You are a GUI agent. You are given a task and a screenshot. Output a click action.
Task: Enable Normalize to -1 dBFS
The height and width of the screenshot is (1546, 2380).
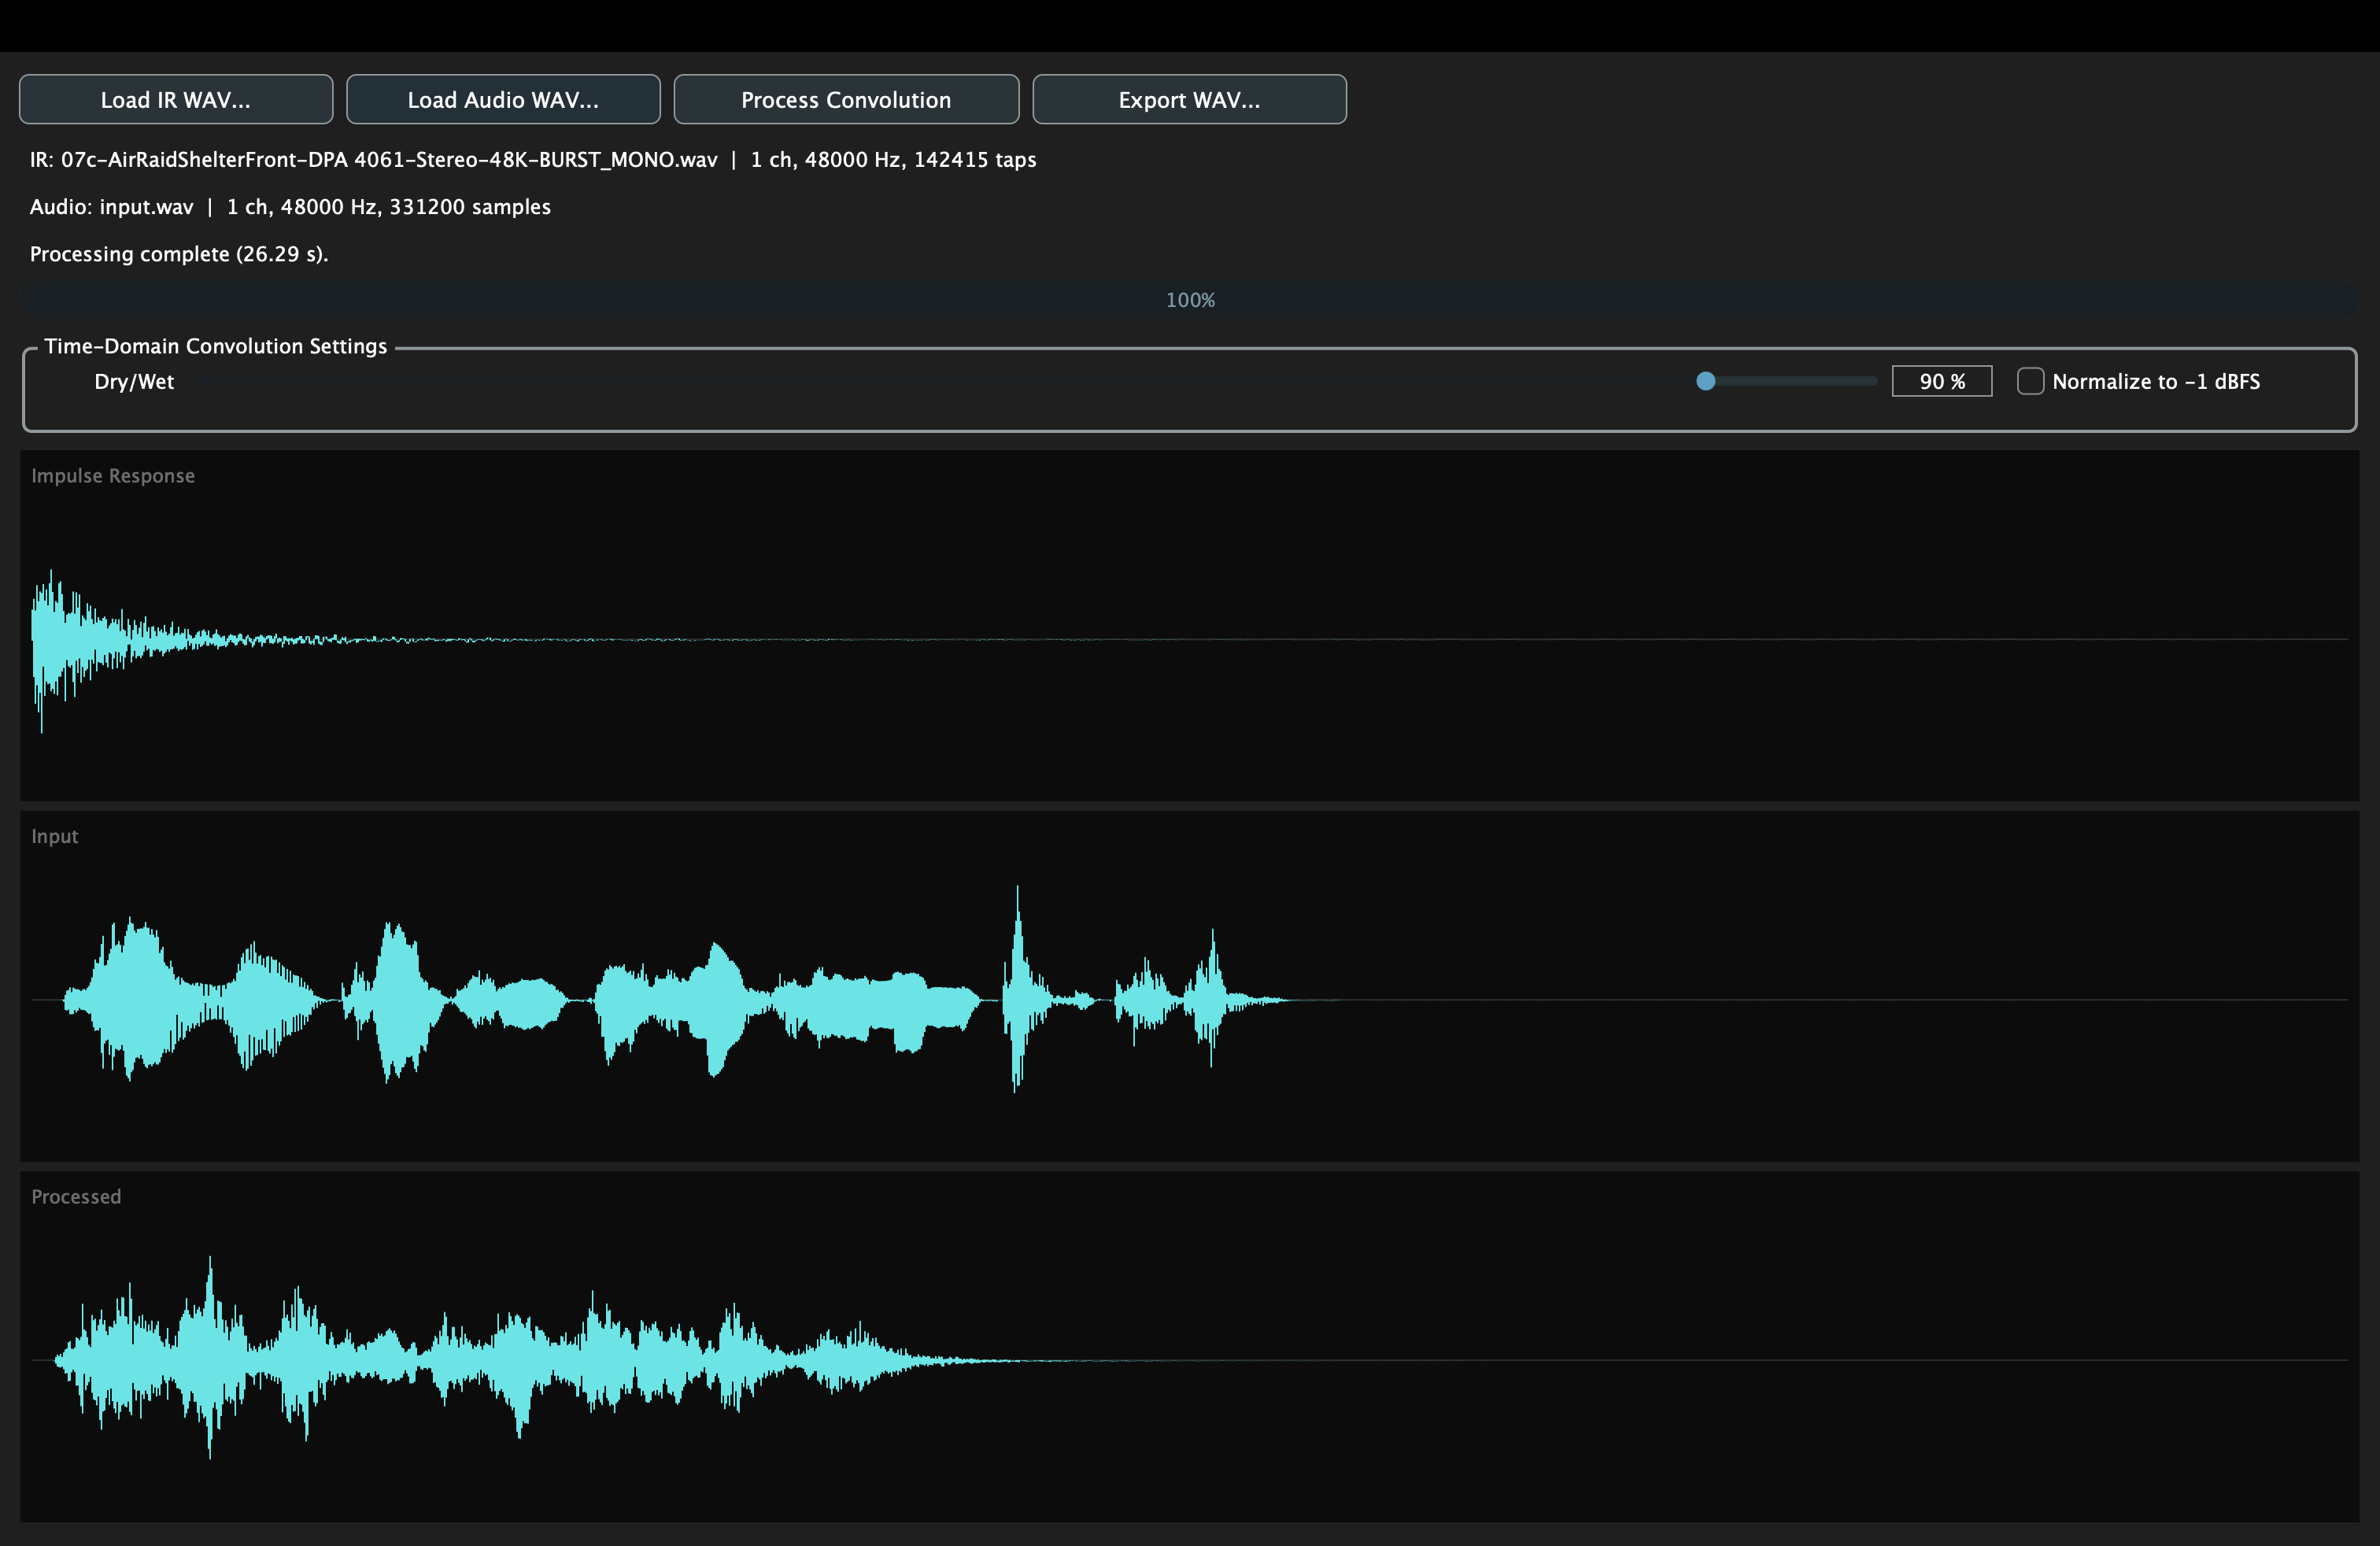coord(2031,381)
